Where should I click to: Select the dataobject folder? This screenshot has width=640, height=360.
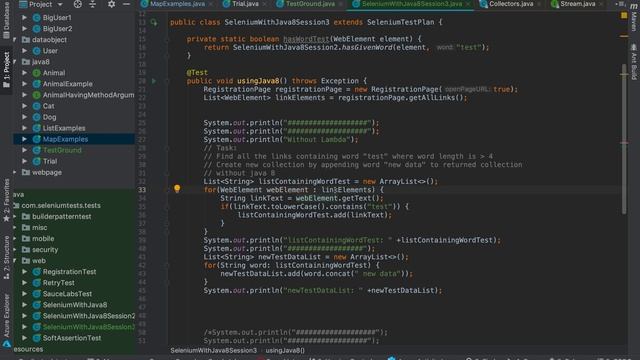point(49,40)
